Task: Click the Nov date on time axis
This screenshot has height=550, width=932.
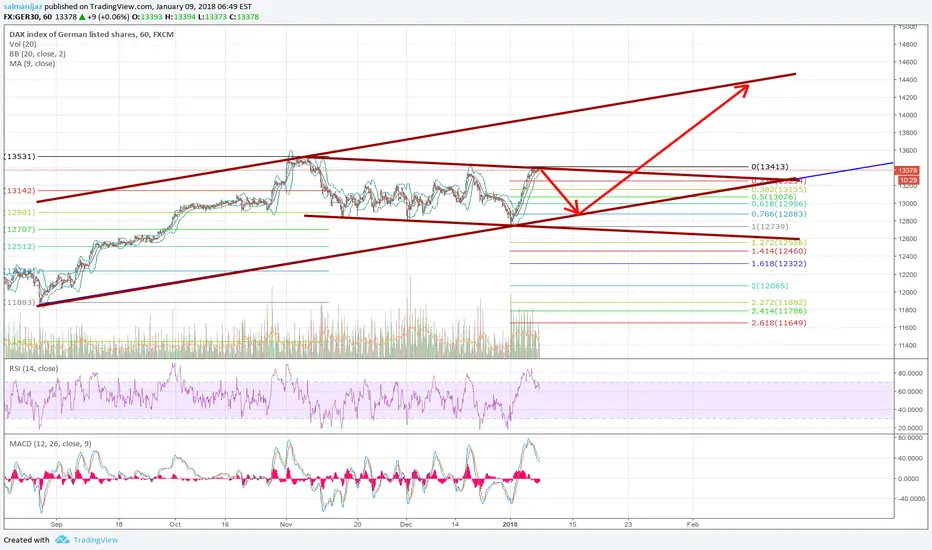Action: pos(286,524)
